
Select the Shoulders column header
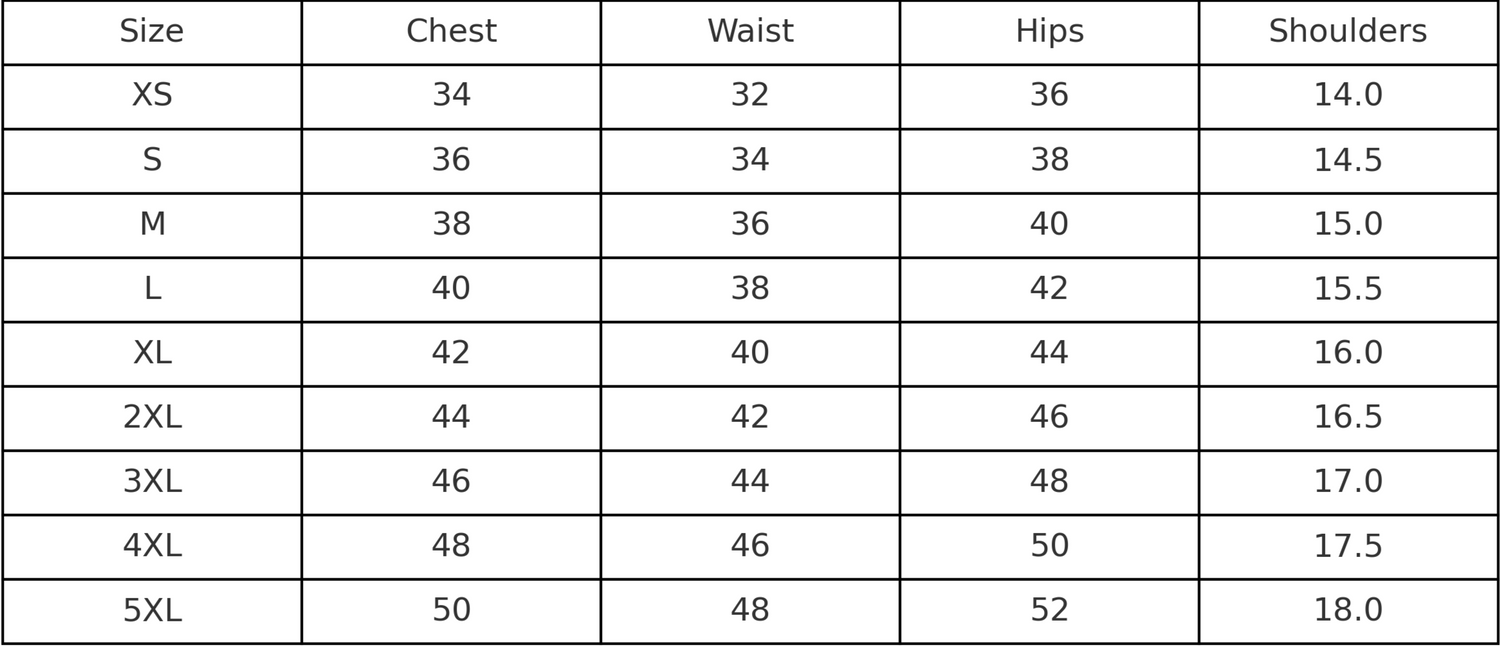1348,32
